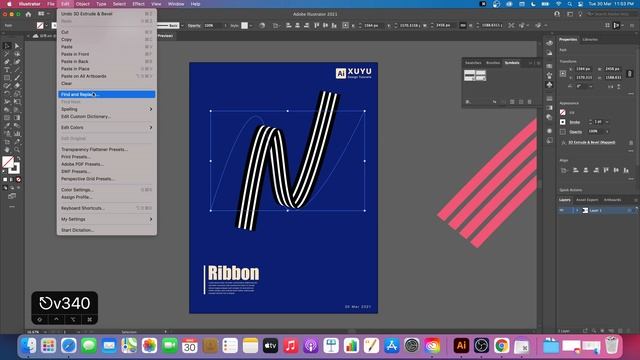Viewport: 640px width, 360px height.
Task: Select the Layer 1 row in Layers
Action: [x=597, y=211]
